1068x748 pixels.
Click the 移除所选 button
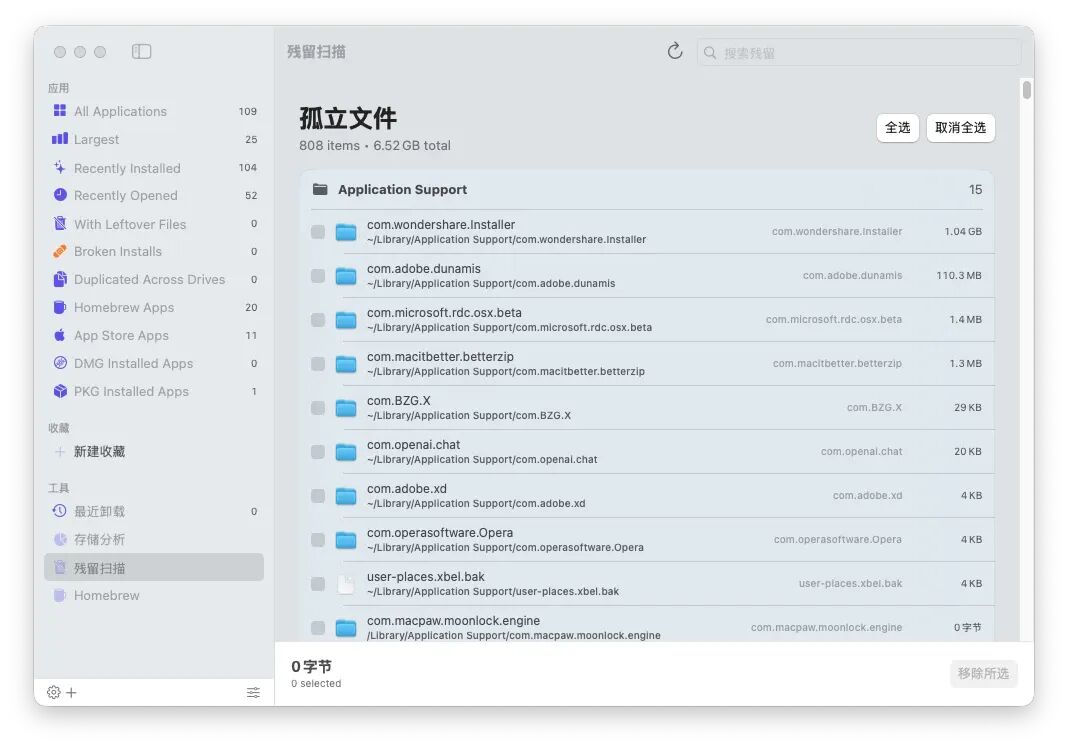[x=984, y=673]
